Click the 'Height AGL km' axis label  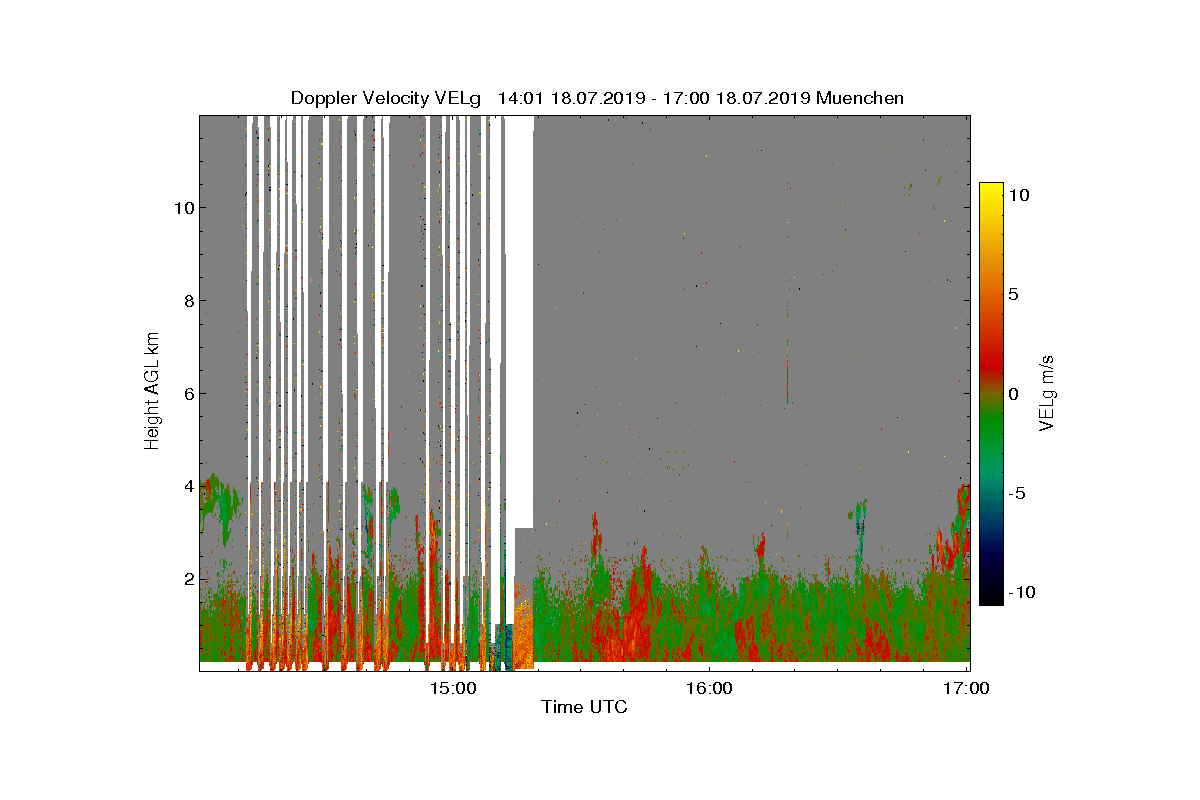click(x=153, y=391)
